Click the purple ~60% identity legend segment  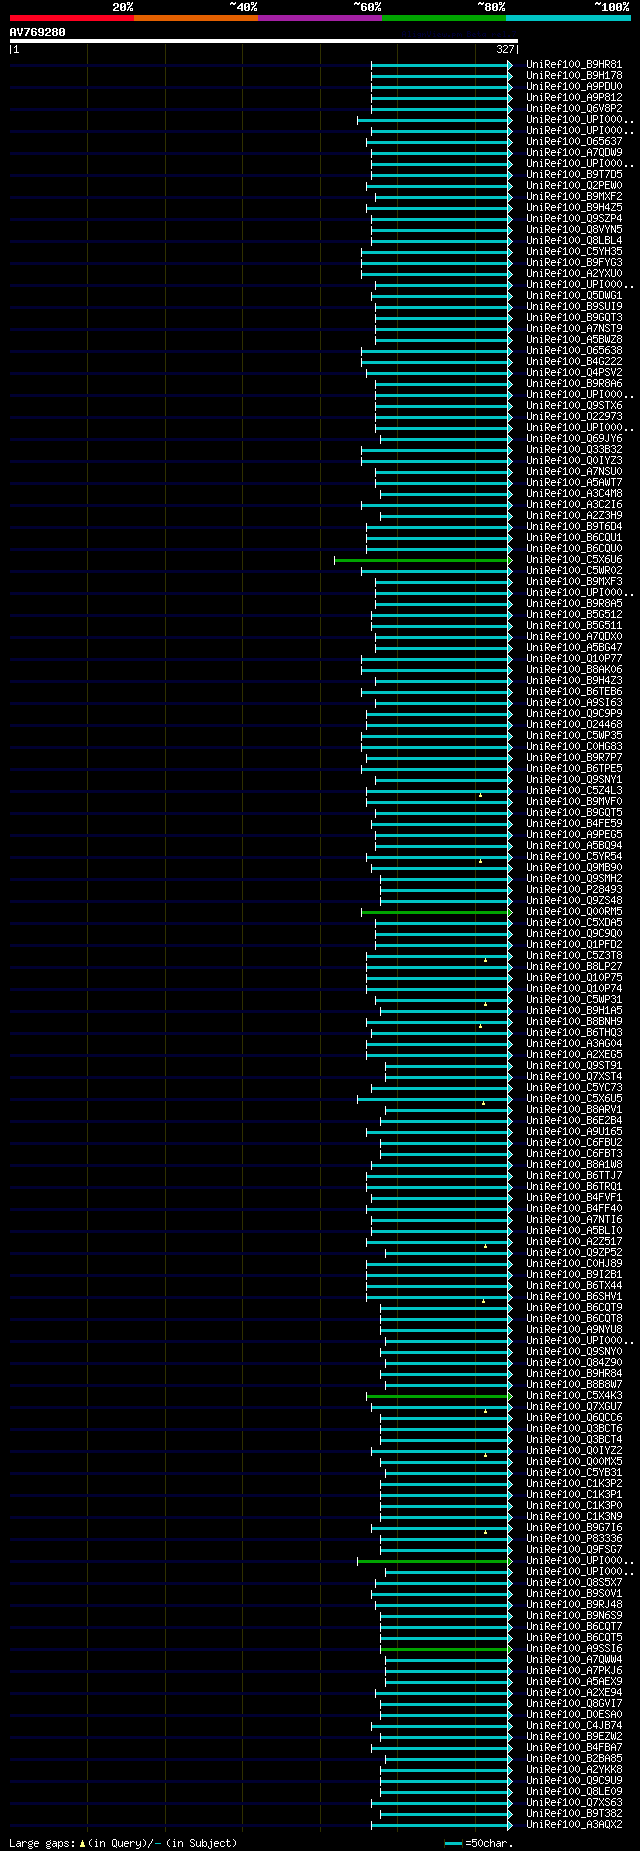[x=320, y=18]
